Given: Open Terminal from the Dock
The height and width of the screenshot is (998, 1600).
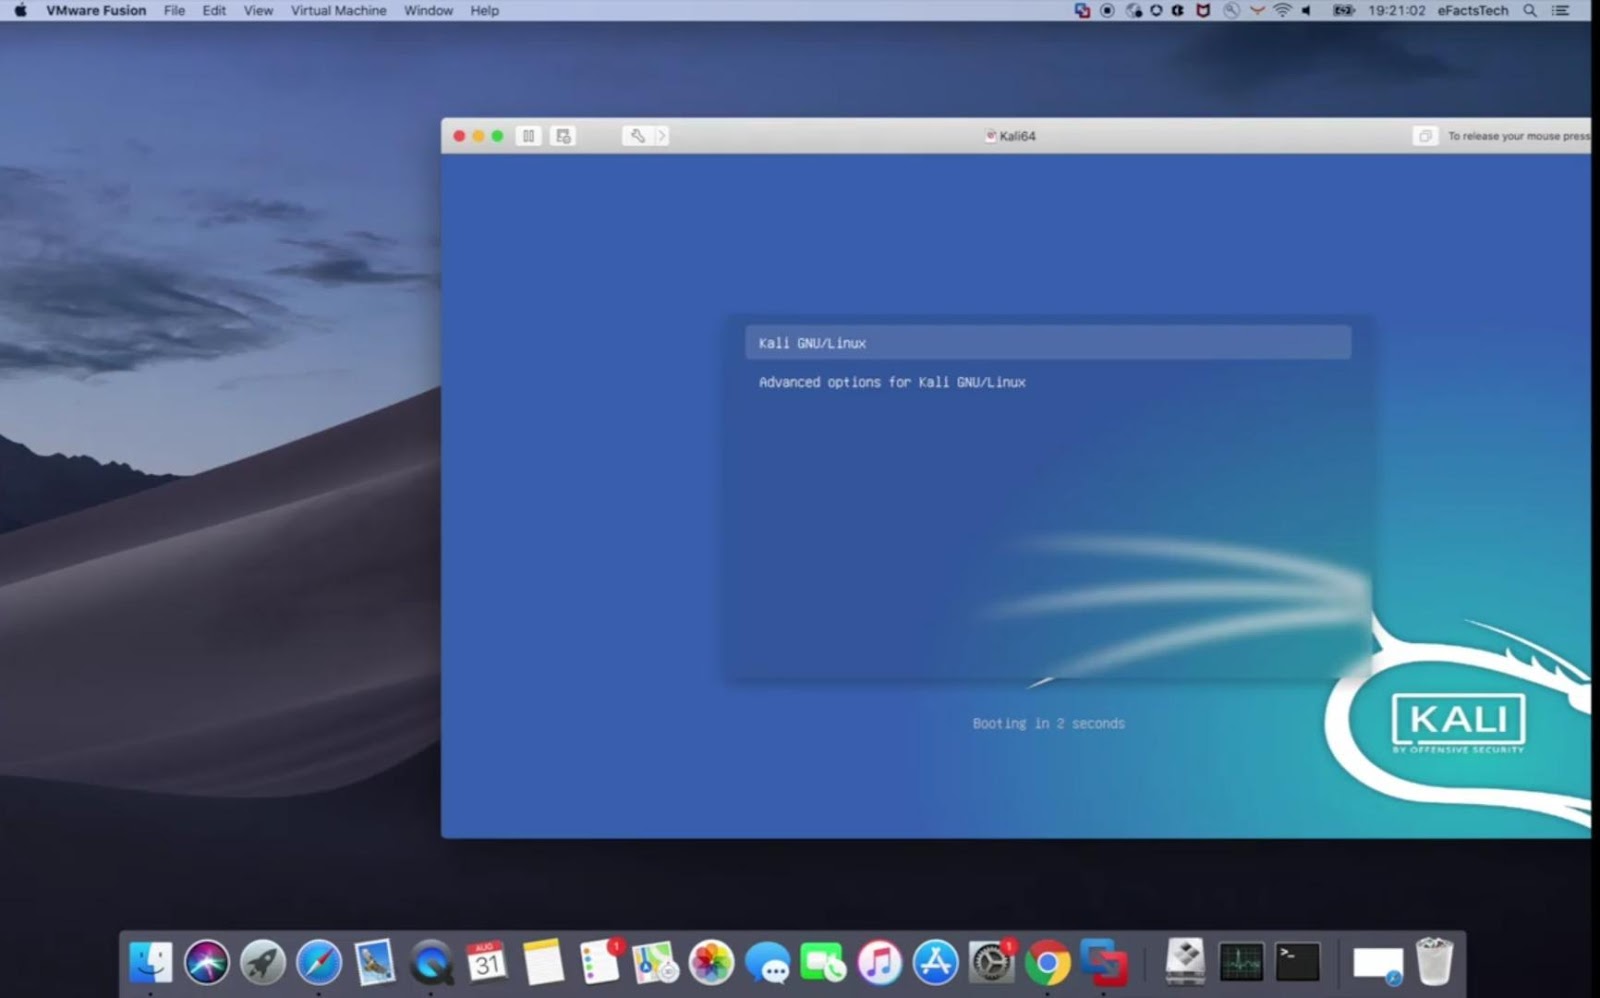Looking at the screenshot, I should (x=1297, y=962).
